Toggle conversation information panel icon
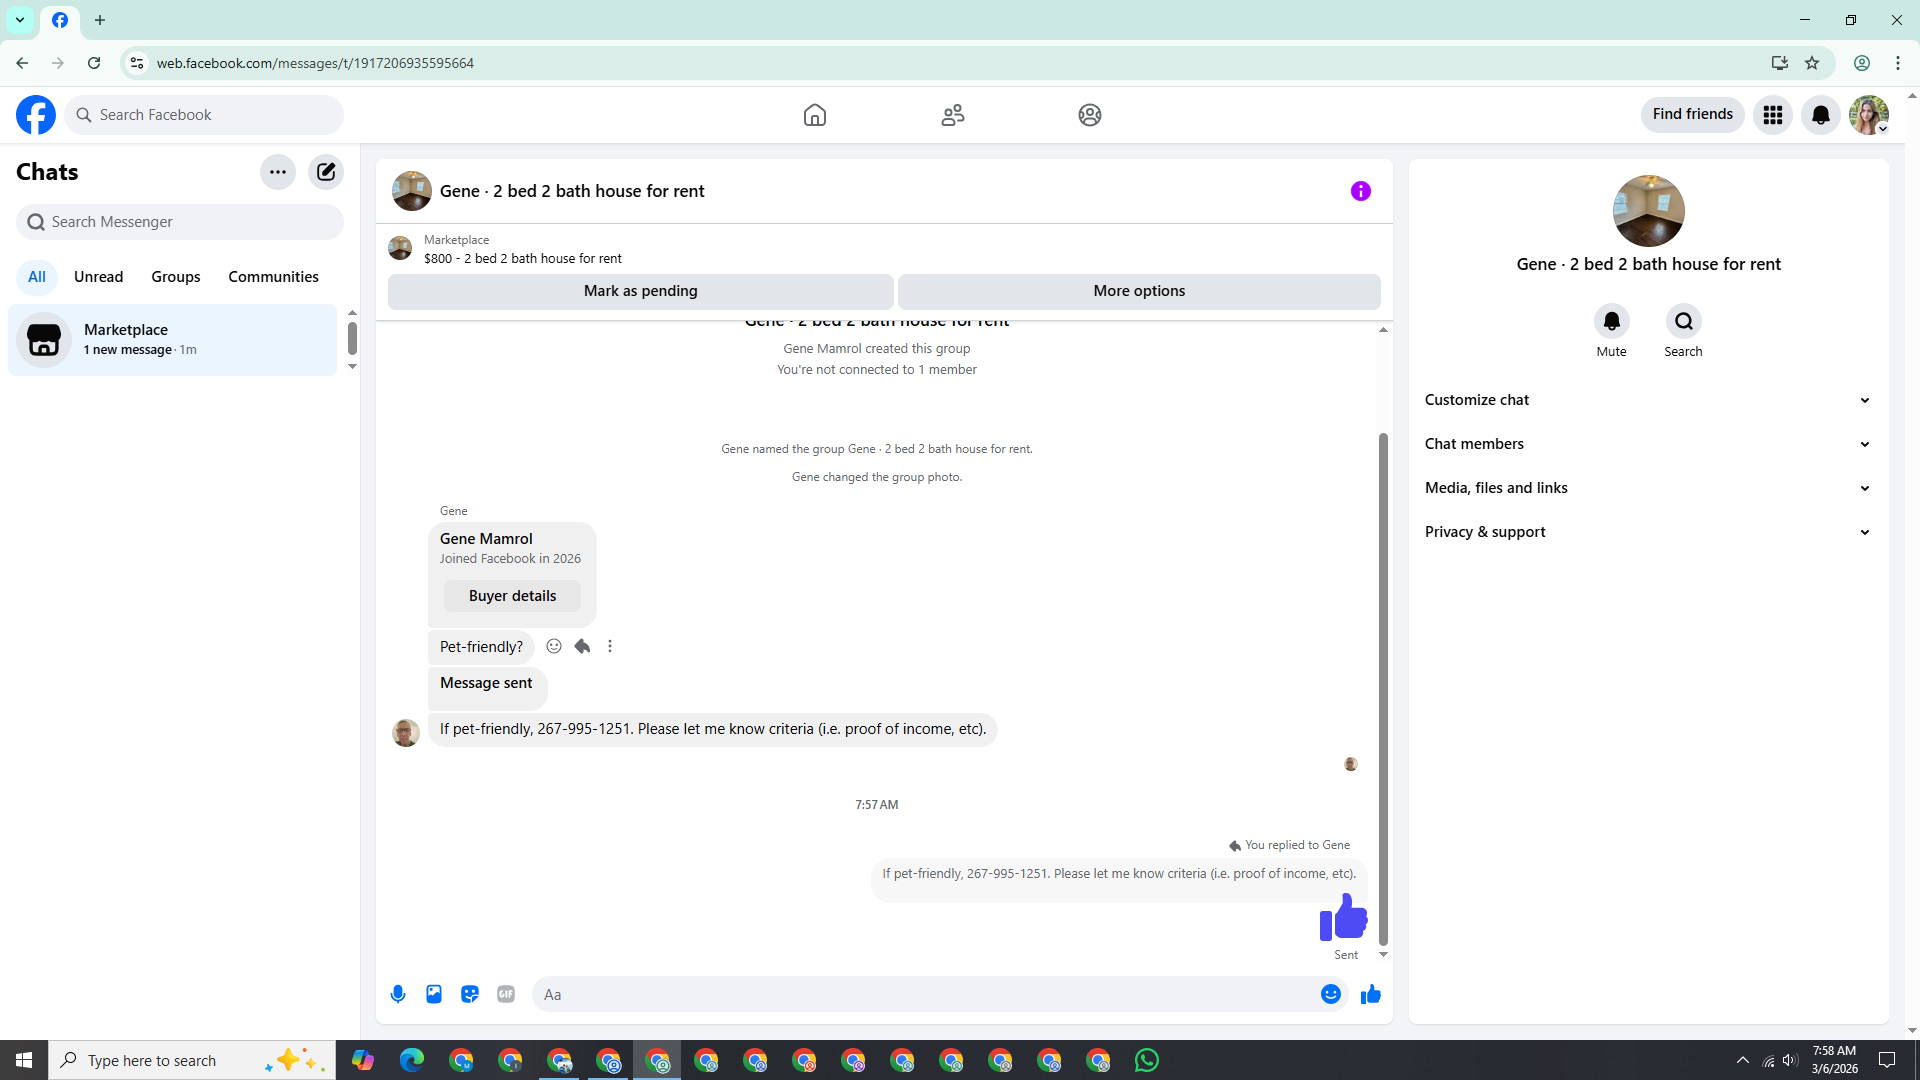Image resolution: width=1920 pixels, height=1080 pixels. click(1360, 191)
